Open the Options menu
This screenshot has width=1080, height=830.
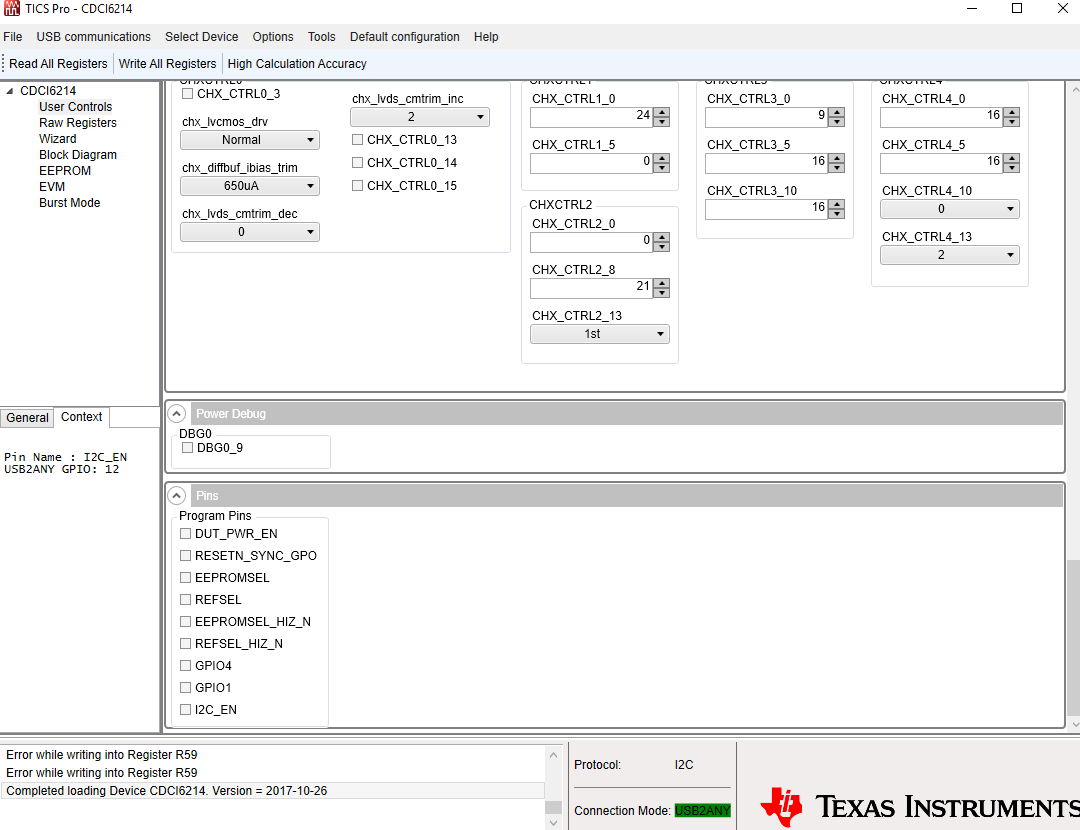point(273,37)
